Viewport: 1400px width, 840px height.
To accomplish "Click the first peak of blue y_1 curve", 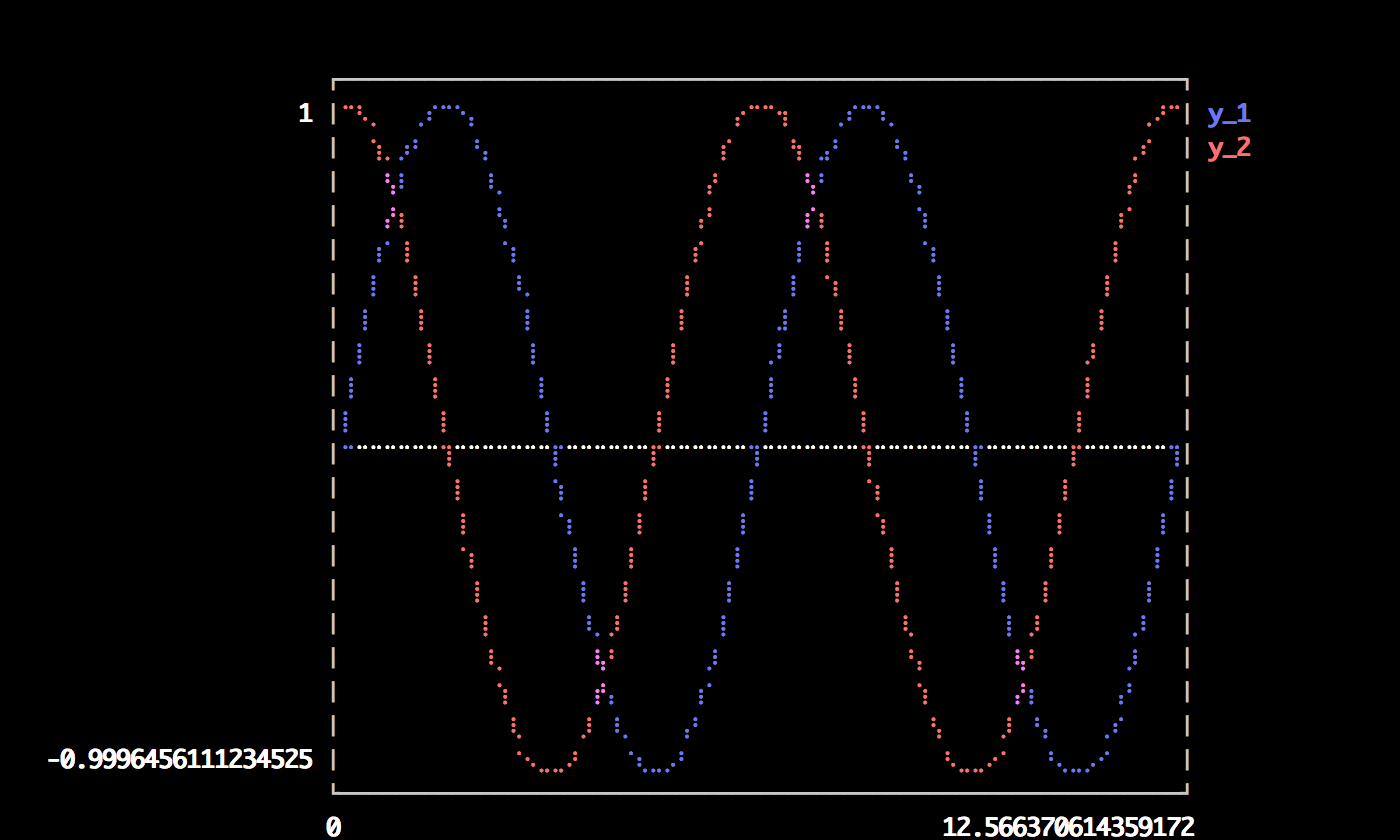I will [446, 107].
